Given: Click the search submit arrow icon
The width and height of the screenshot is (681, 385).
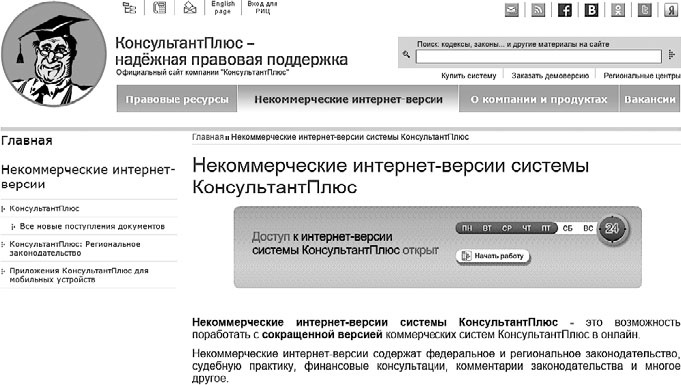Looking at the screenshot, I should point(672,55).
